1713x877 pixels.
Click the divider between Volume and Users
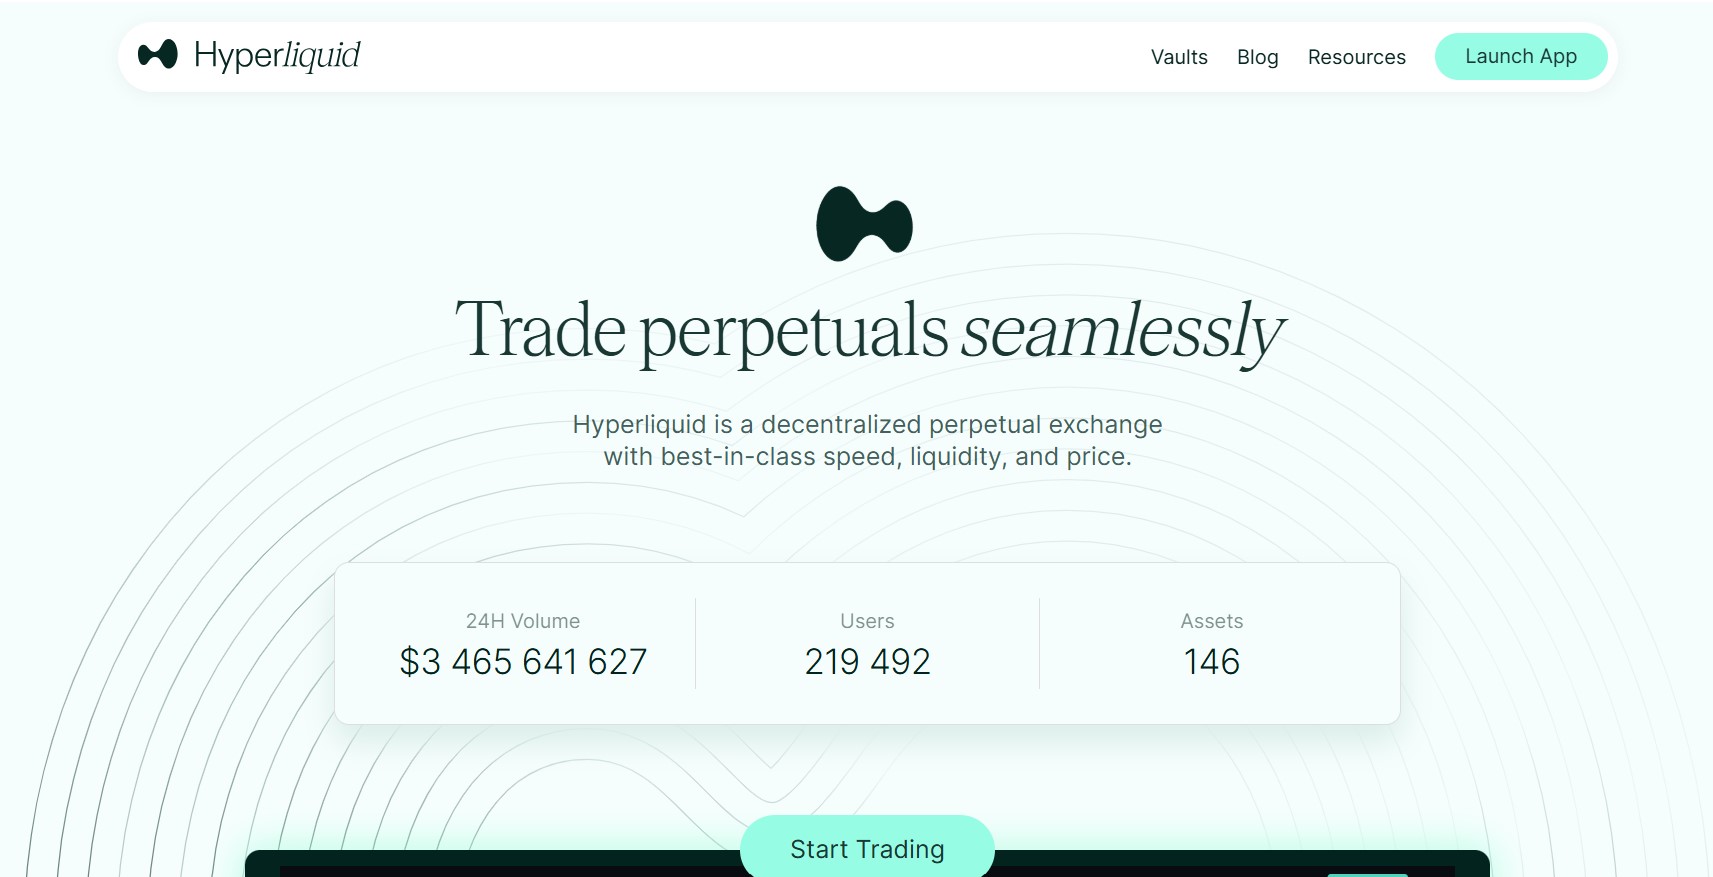(x=695, y=643)
